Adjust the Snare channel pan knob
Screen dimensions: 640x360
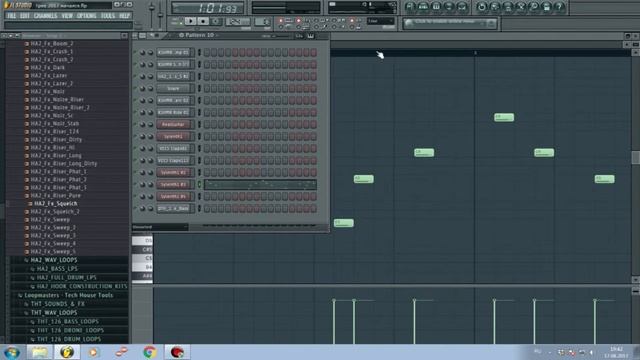[142, 89]
